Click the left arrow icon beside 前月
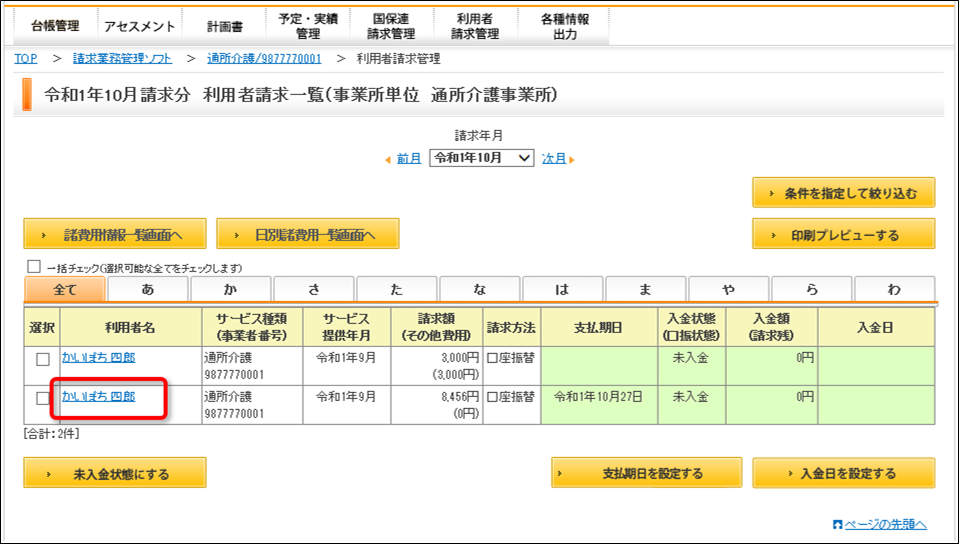 [x=388, y=160]
